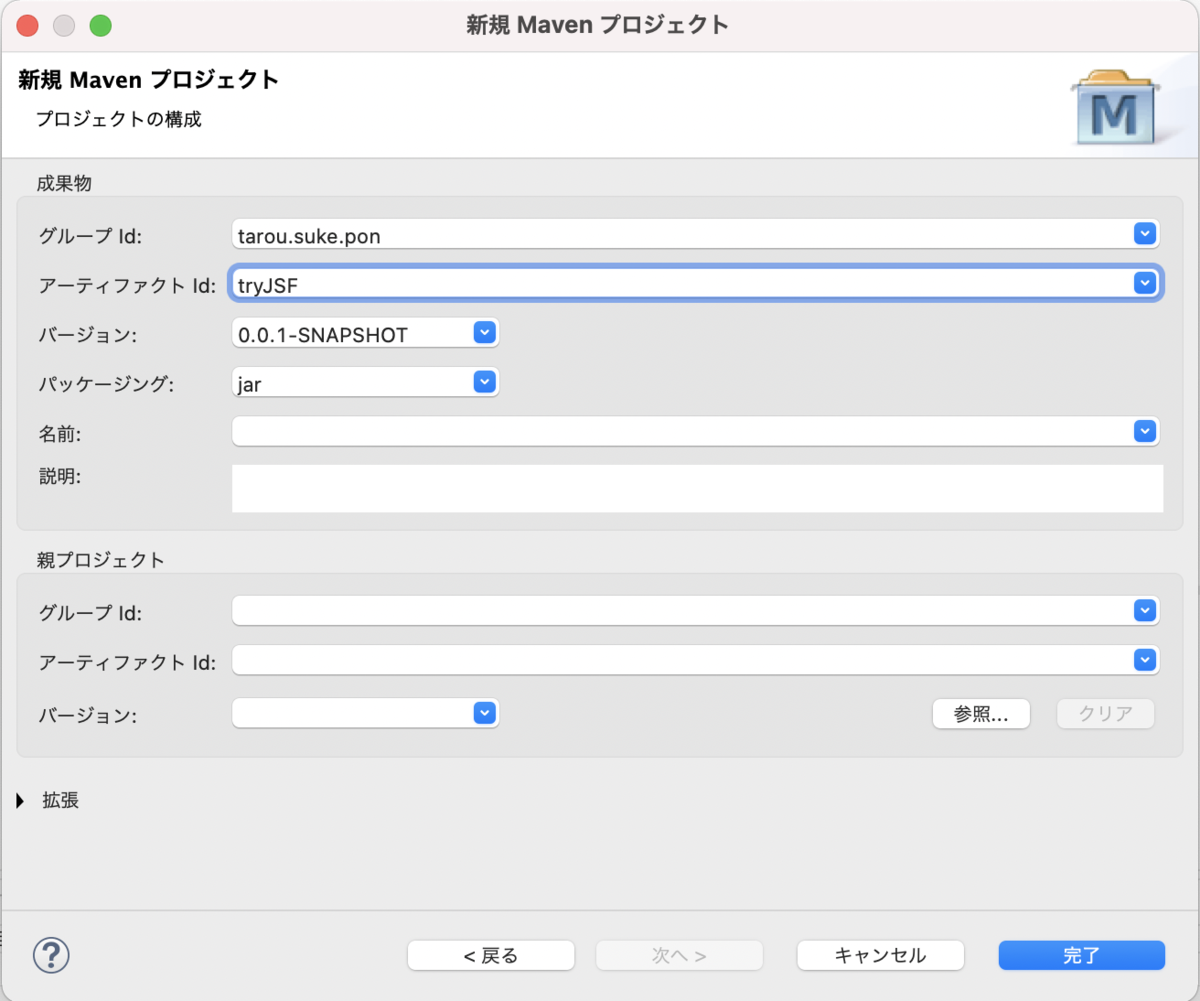Image resolution: width=1200 pixels, height=1001 pixels.
Task: Expand the 拡張 section
Action: 21,800
